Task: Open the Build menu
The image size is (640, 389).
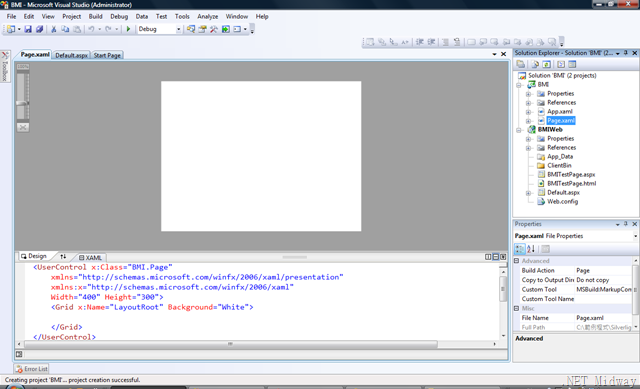Action: pos(96,17)
